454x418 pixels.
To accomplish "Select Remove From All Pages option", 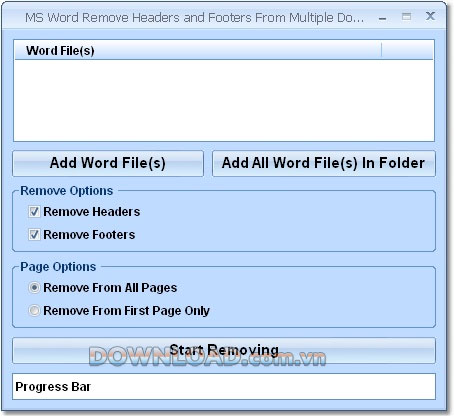I will (x=34, y=288).
